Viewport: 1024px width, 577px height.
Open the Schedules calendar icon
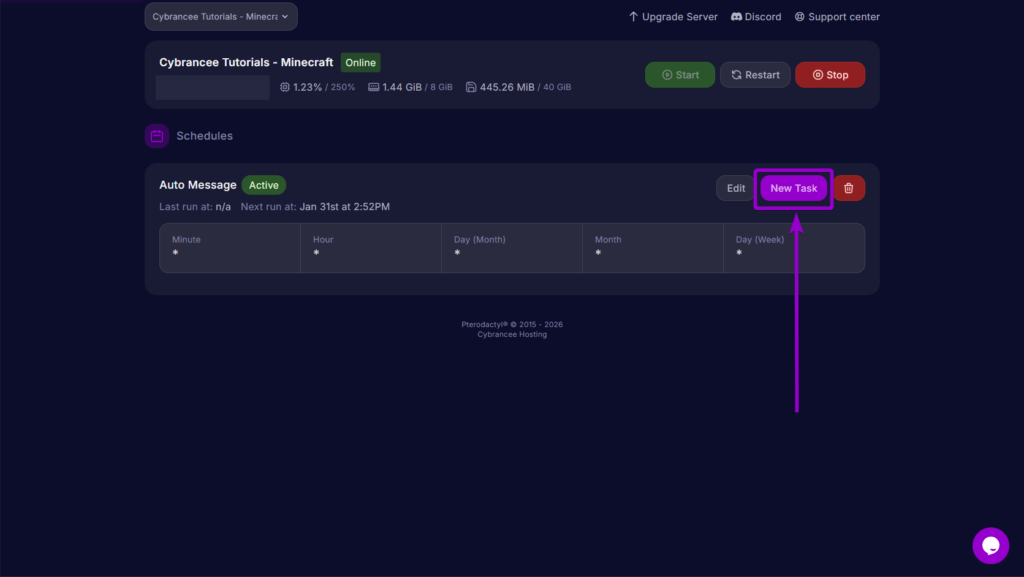[156, 135]
